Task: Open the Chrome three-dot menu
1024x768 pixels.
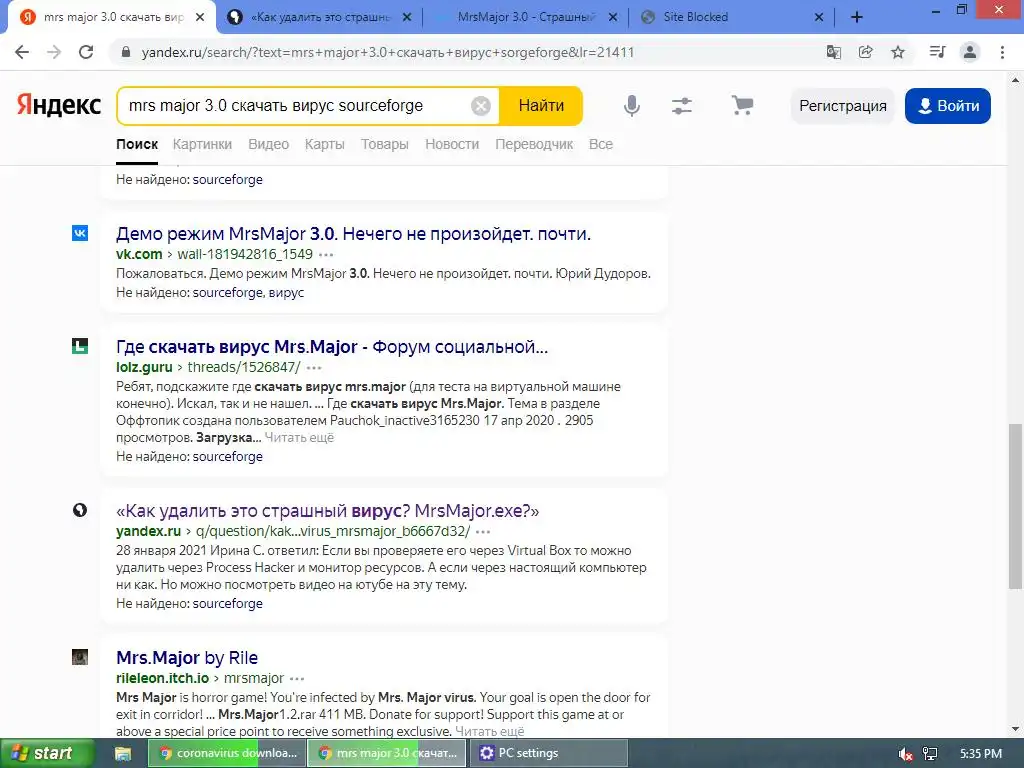Action: click(x=1002, y=52)
